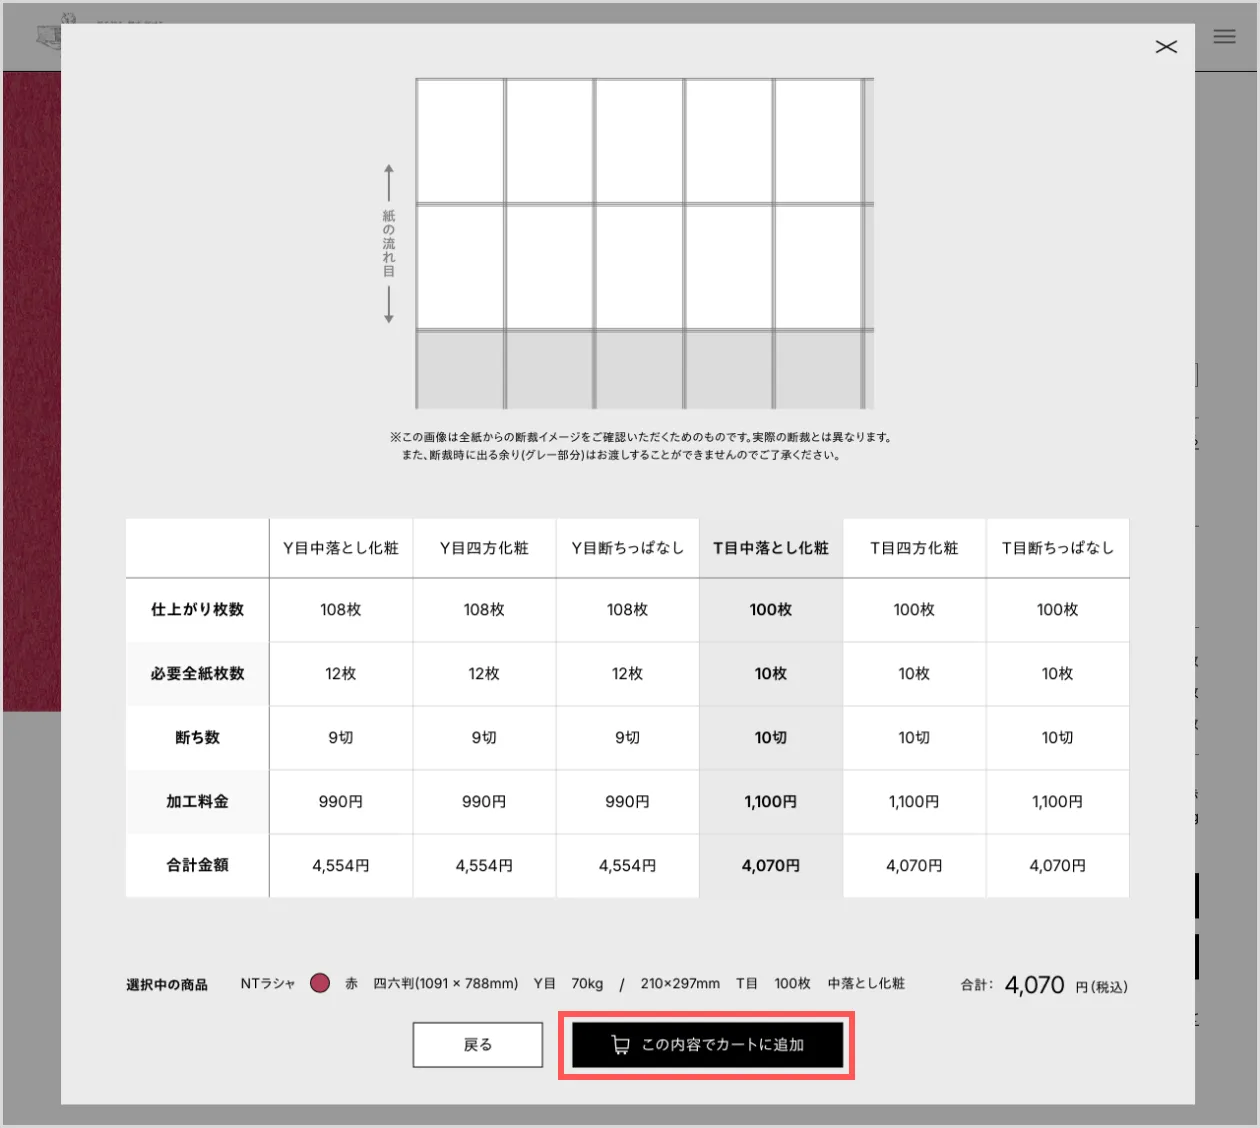1260x1128 pixels.
Task: Choose the Y目断ちっぱなし option
Action: point(627,548)
